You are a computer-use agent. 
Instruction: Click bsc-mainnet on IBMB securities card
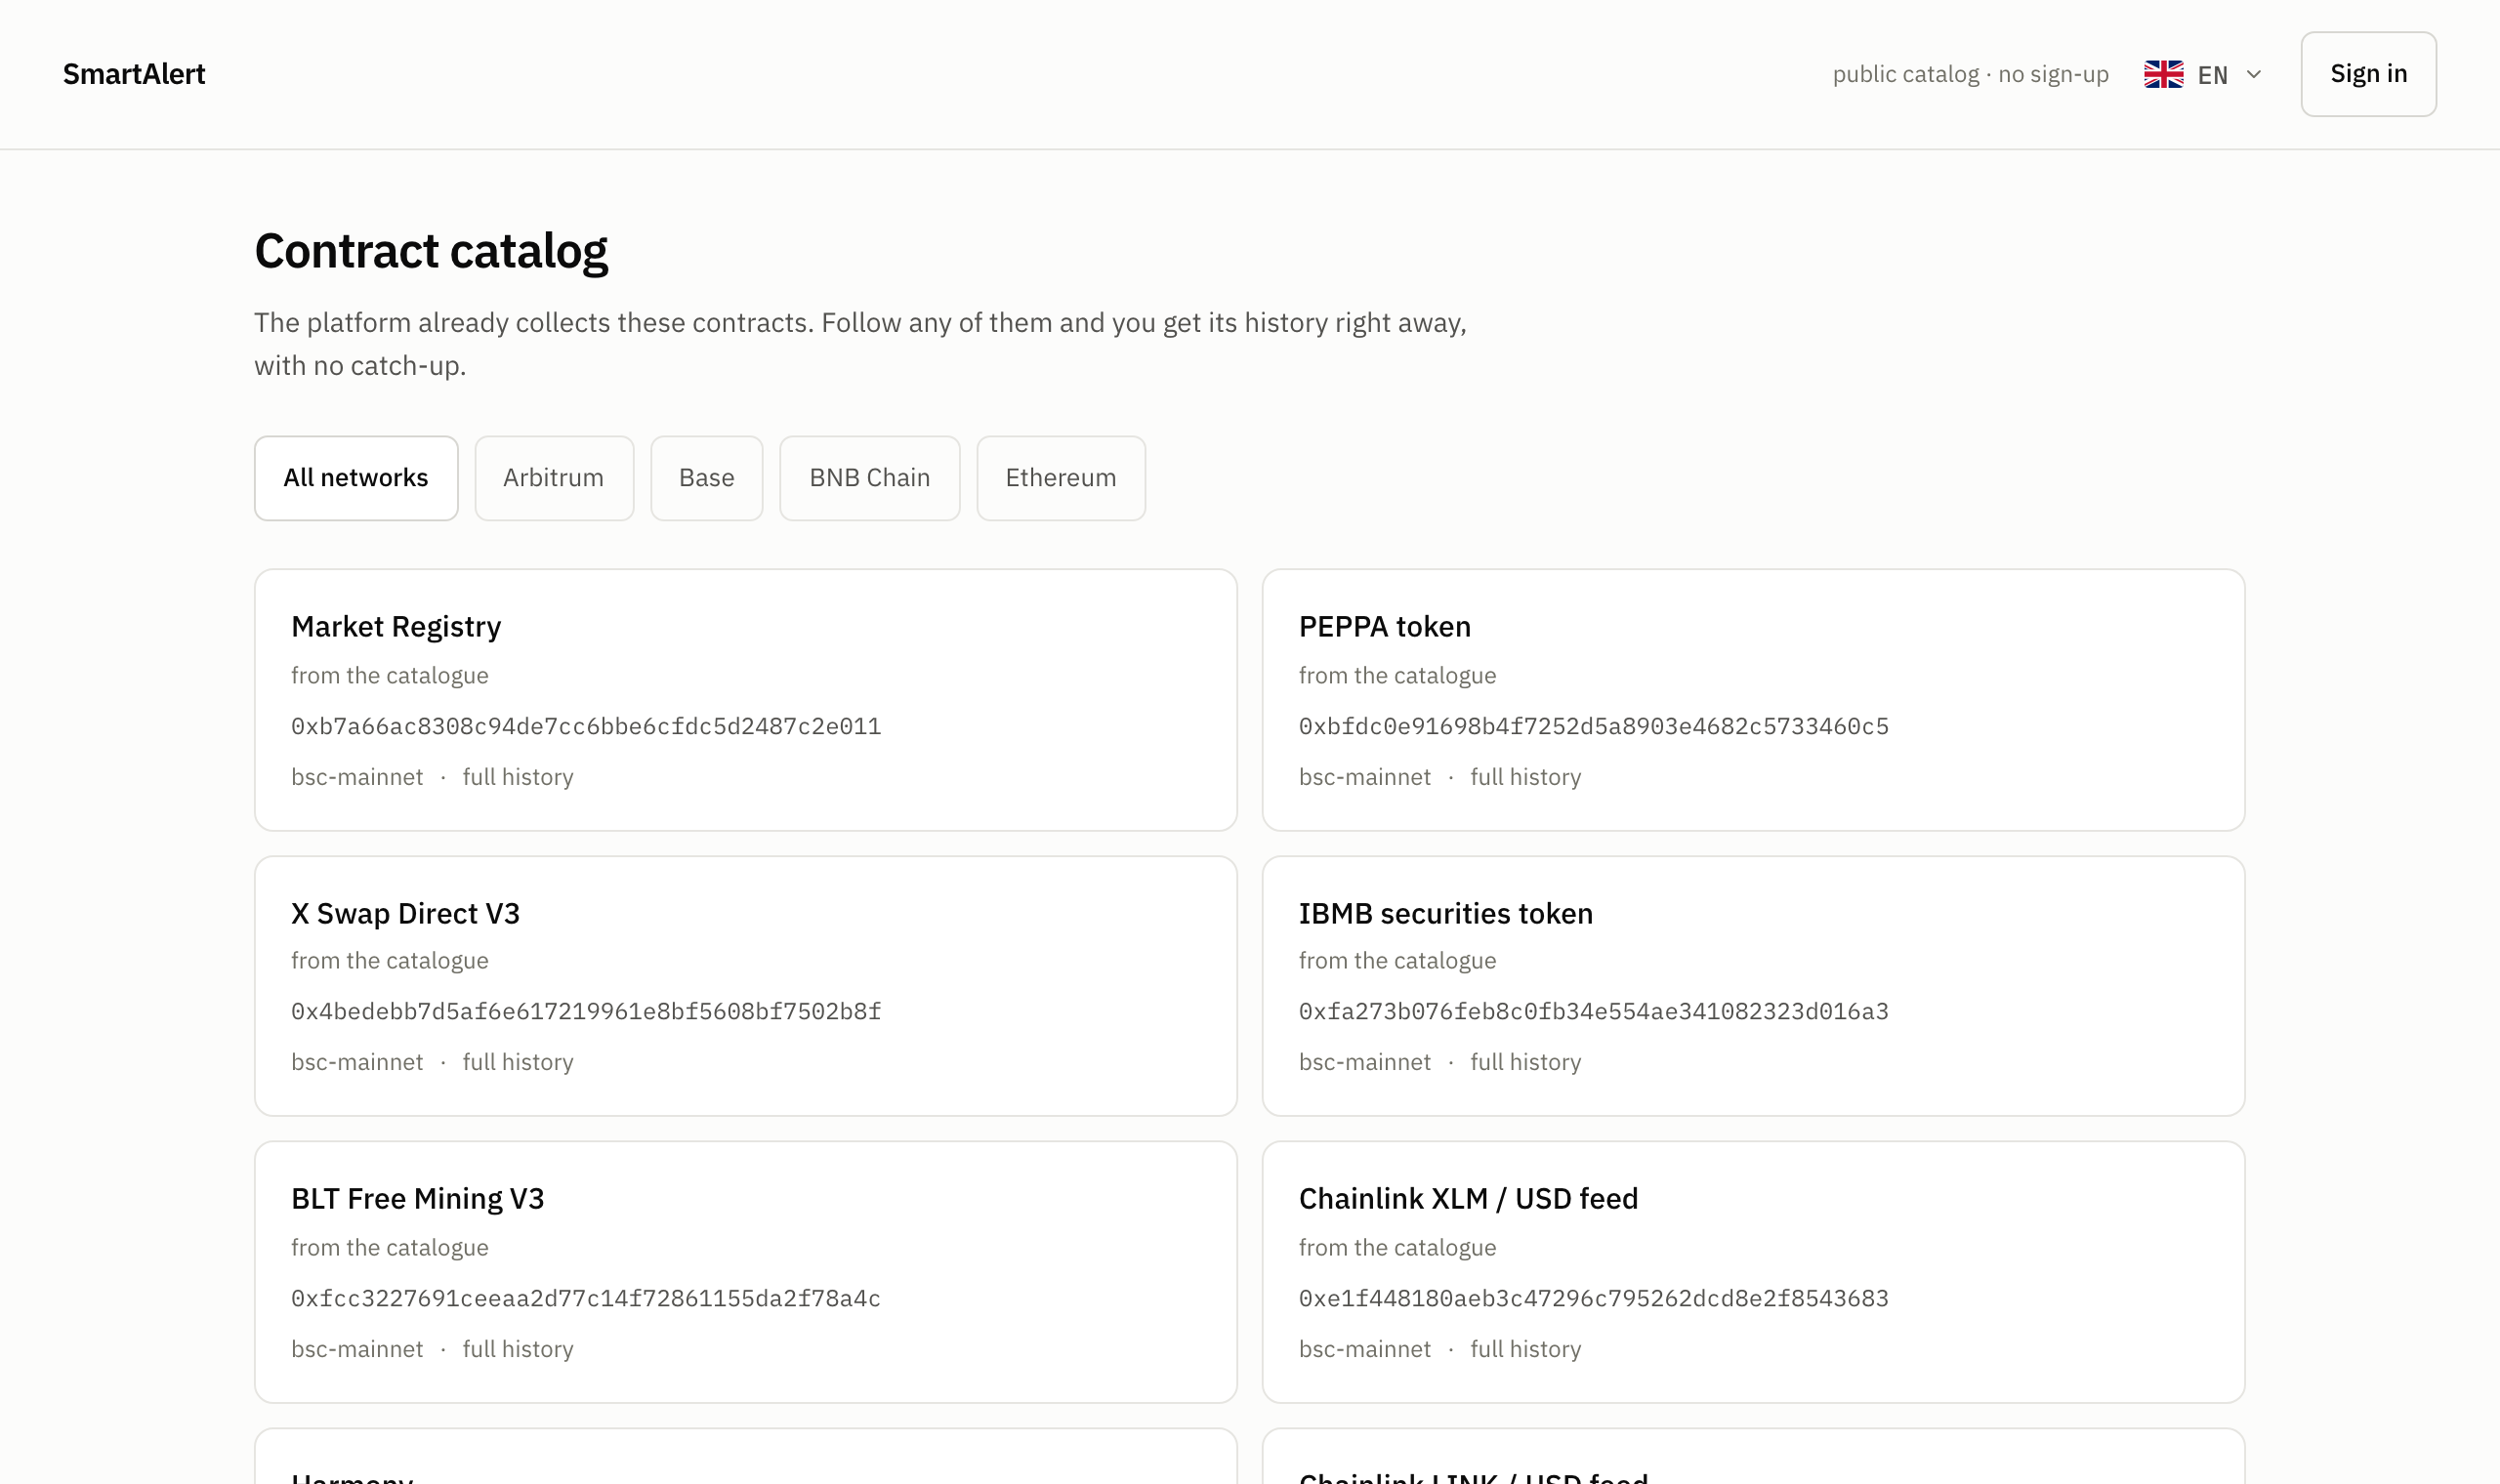1364,1062
